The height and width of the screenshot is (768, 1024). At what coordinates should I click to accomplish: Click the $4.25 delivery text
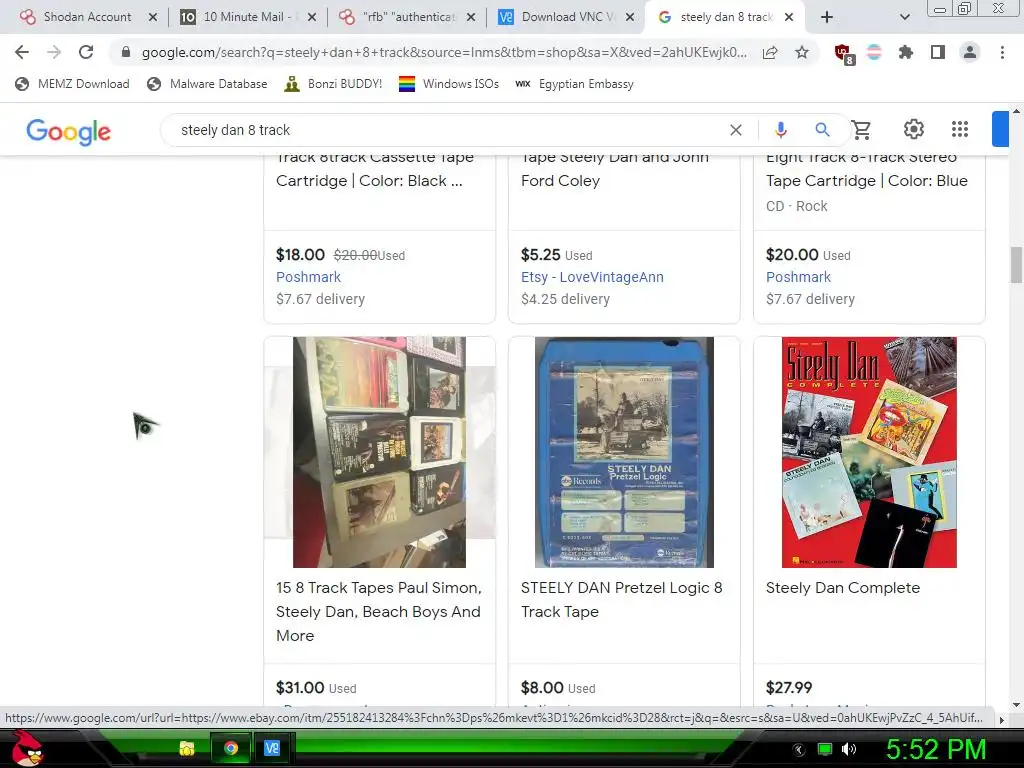pyautogui.click(x=566, y=299)
